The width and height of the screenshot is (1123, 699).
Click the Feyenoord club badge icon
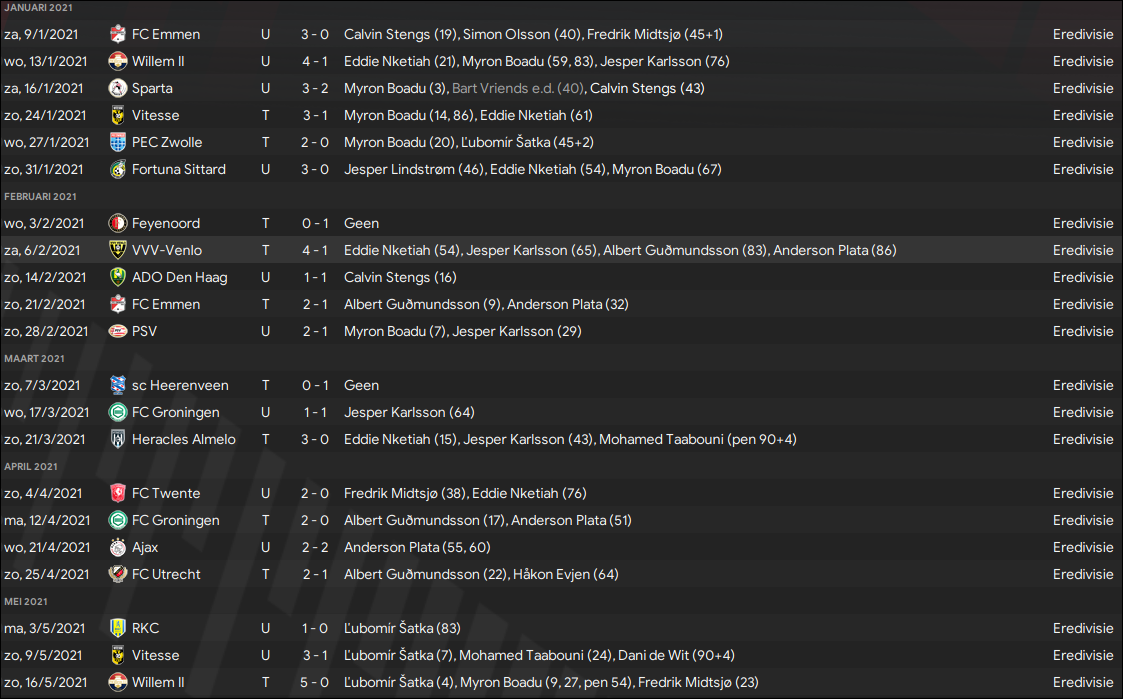[118, 223]
